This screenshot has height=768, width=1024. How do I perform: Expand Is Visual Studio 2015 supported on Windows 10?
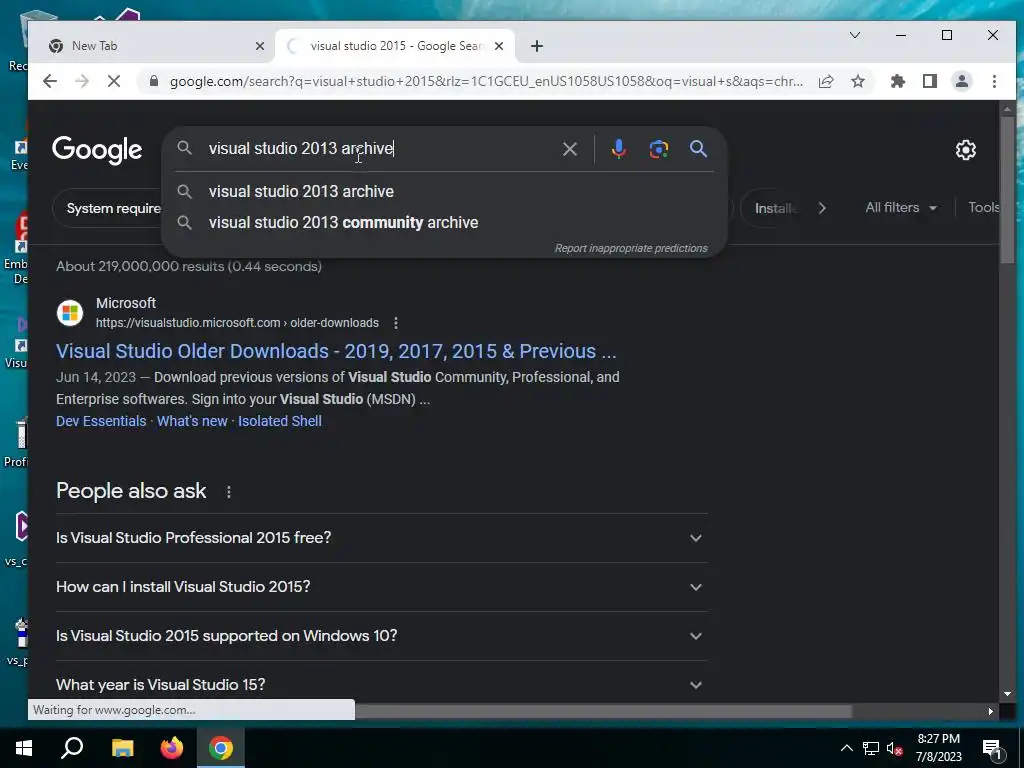[381, 635]
